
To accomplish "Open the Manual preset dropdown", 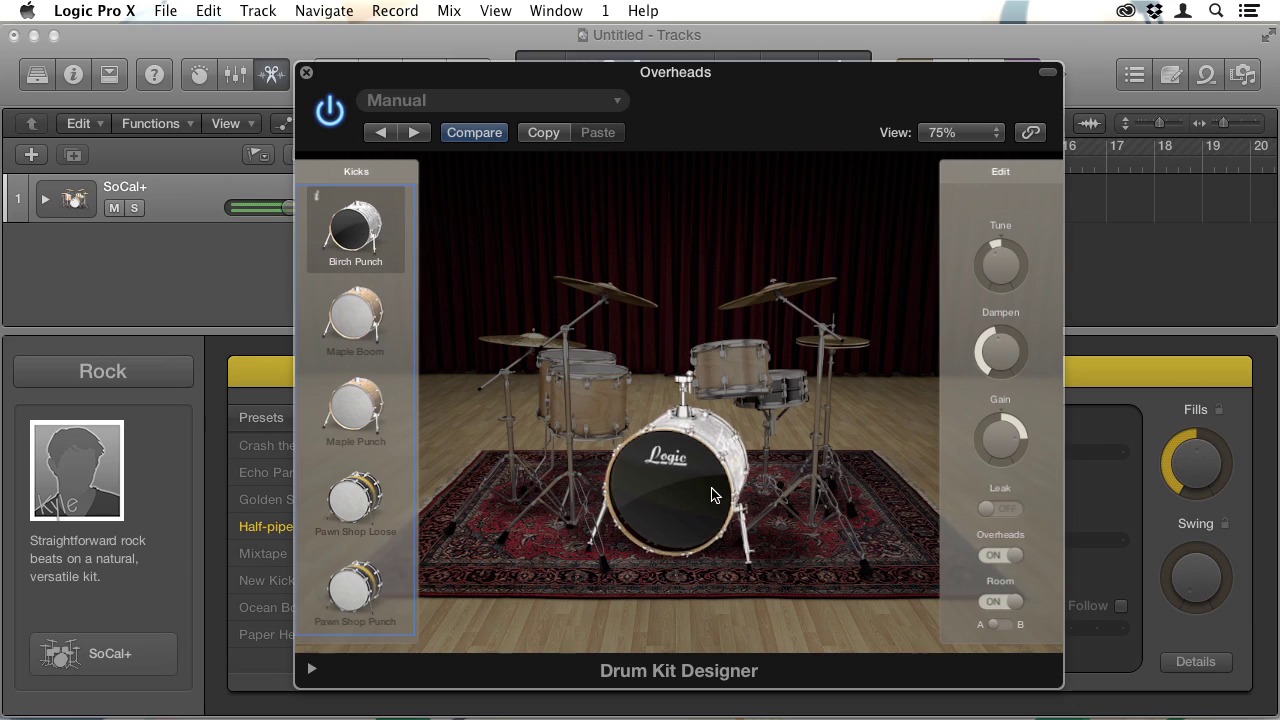I will [x=493, y=100].
